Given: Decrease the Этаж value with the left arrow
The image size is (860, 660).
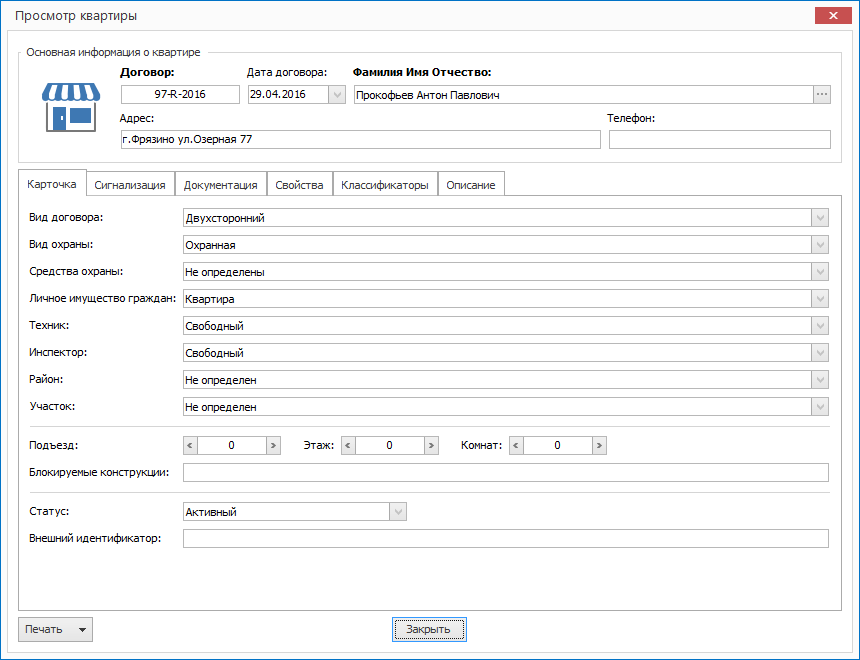Looking at the screenshot, I should [348, 445].
